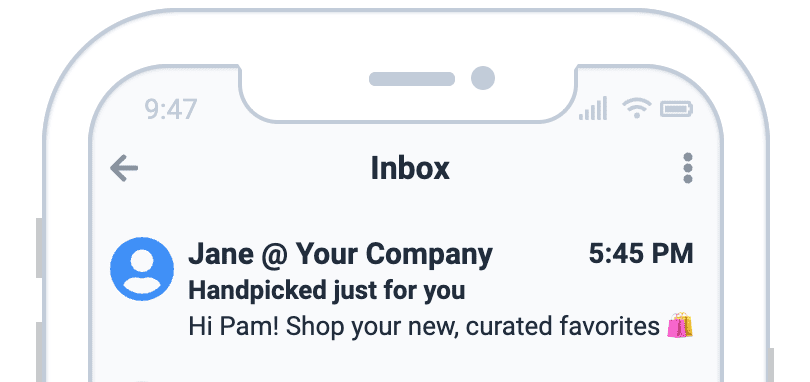Open the email from Jane @ Your Company
This screenshot has height=382, width=810.
(401, 289)
